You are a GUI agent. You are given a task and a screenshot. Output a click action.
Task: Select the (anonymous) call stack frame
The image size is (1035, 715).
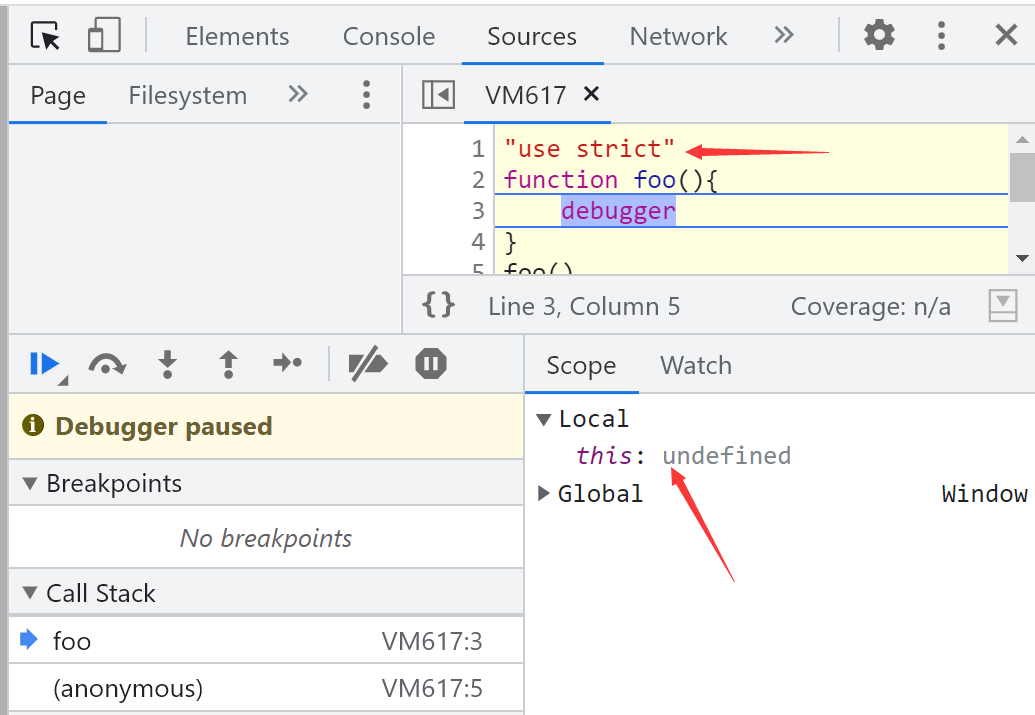(x=127, y=688)
